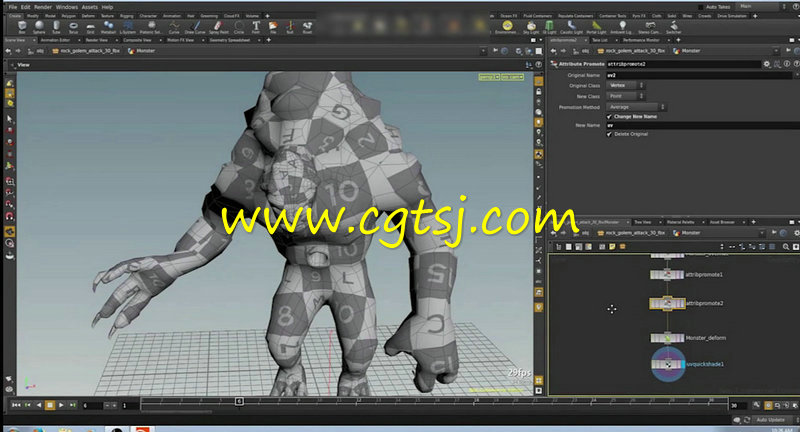Viewport: 800px width, 432px height.
Task: Expand viewport path history dropdown arrow
Action: [483, 51]
